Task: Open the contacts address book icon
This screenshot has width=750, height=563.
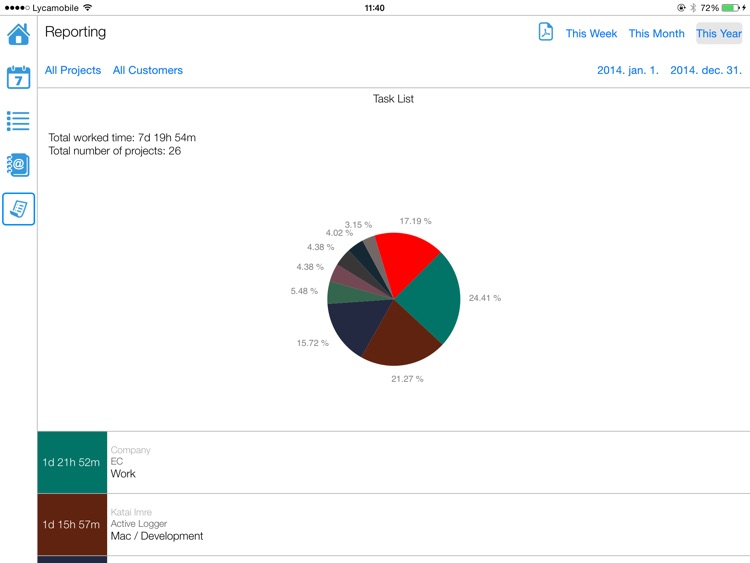Action: [18, 165]
